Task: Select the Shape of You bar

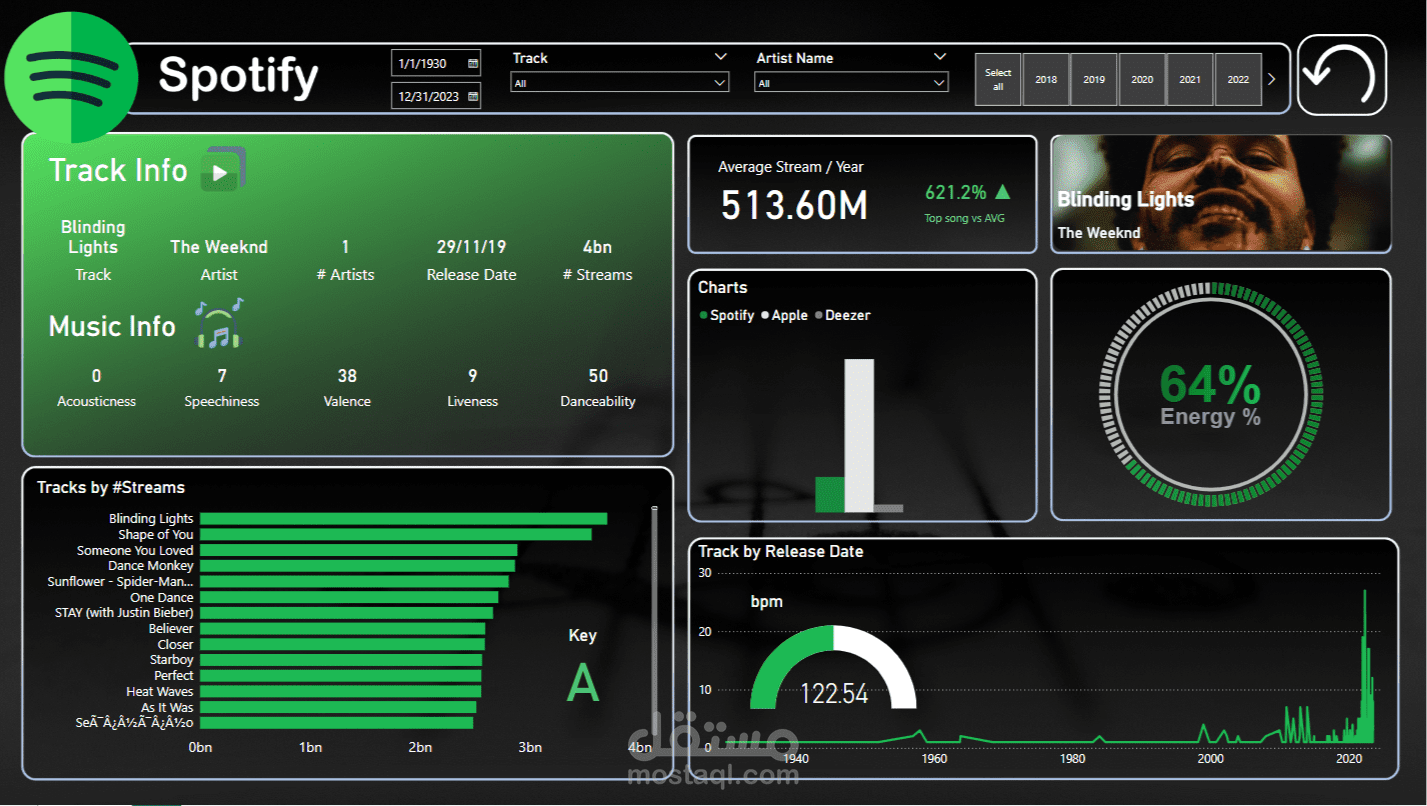Action: (395, 534)
